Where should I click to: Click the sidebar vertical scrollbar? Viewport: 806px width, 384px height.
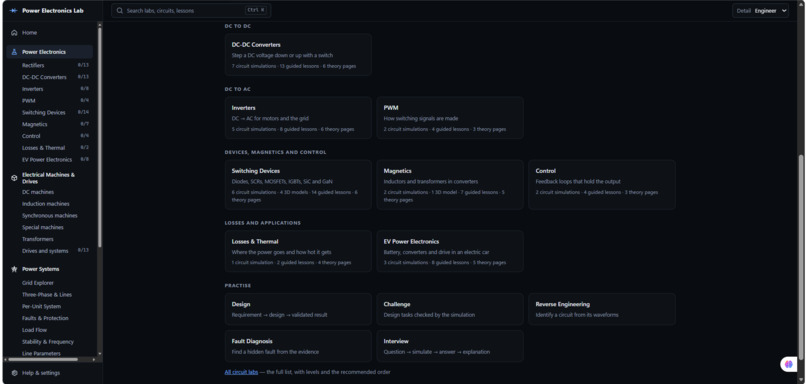100,137
